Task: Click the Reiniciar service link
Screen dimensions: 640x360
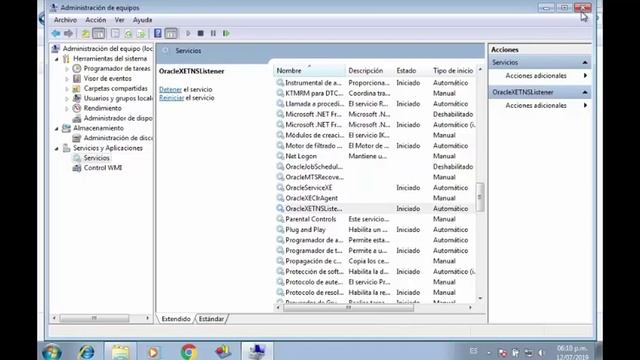Action: tap(171, 98)
